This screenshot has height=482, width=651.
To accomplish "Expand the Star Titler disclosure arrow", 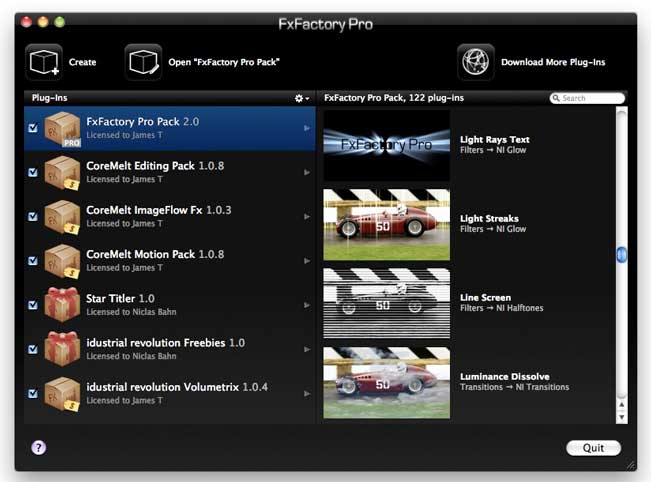I will pyautogui.click(x=307, y=305).
